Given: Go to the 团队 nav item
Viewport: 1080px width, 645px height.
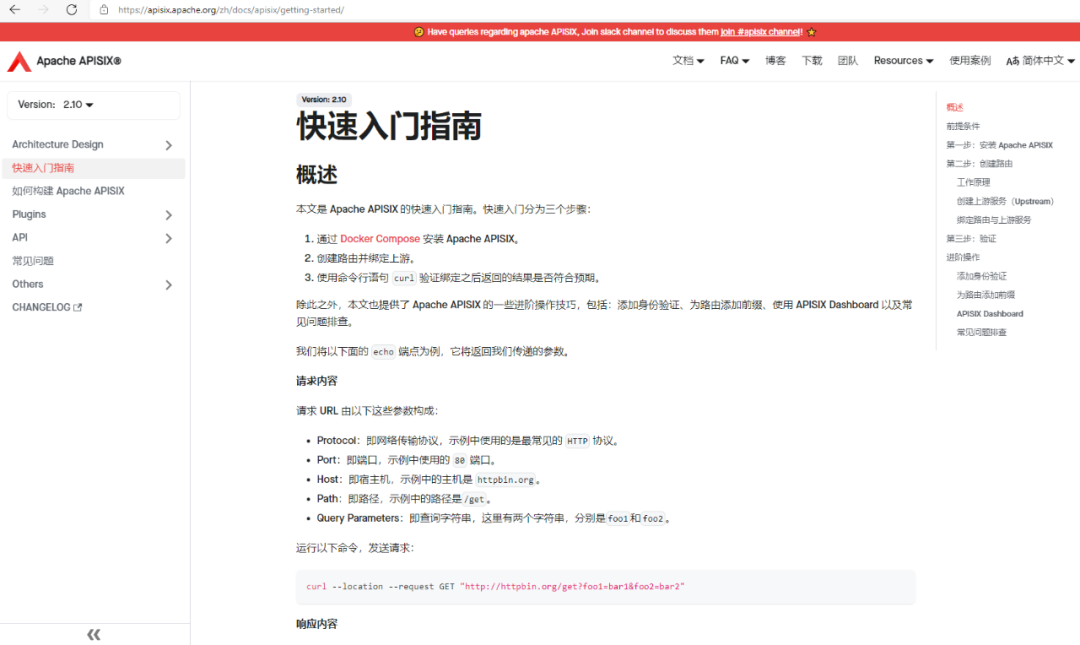Looking at the screenshot, I should (x=848, y=61).
